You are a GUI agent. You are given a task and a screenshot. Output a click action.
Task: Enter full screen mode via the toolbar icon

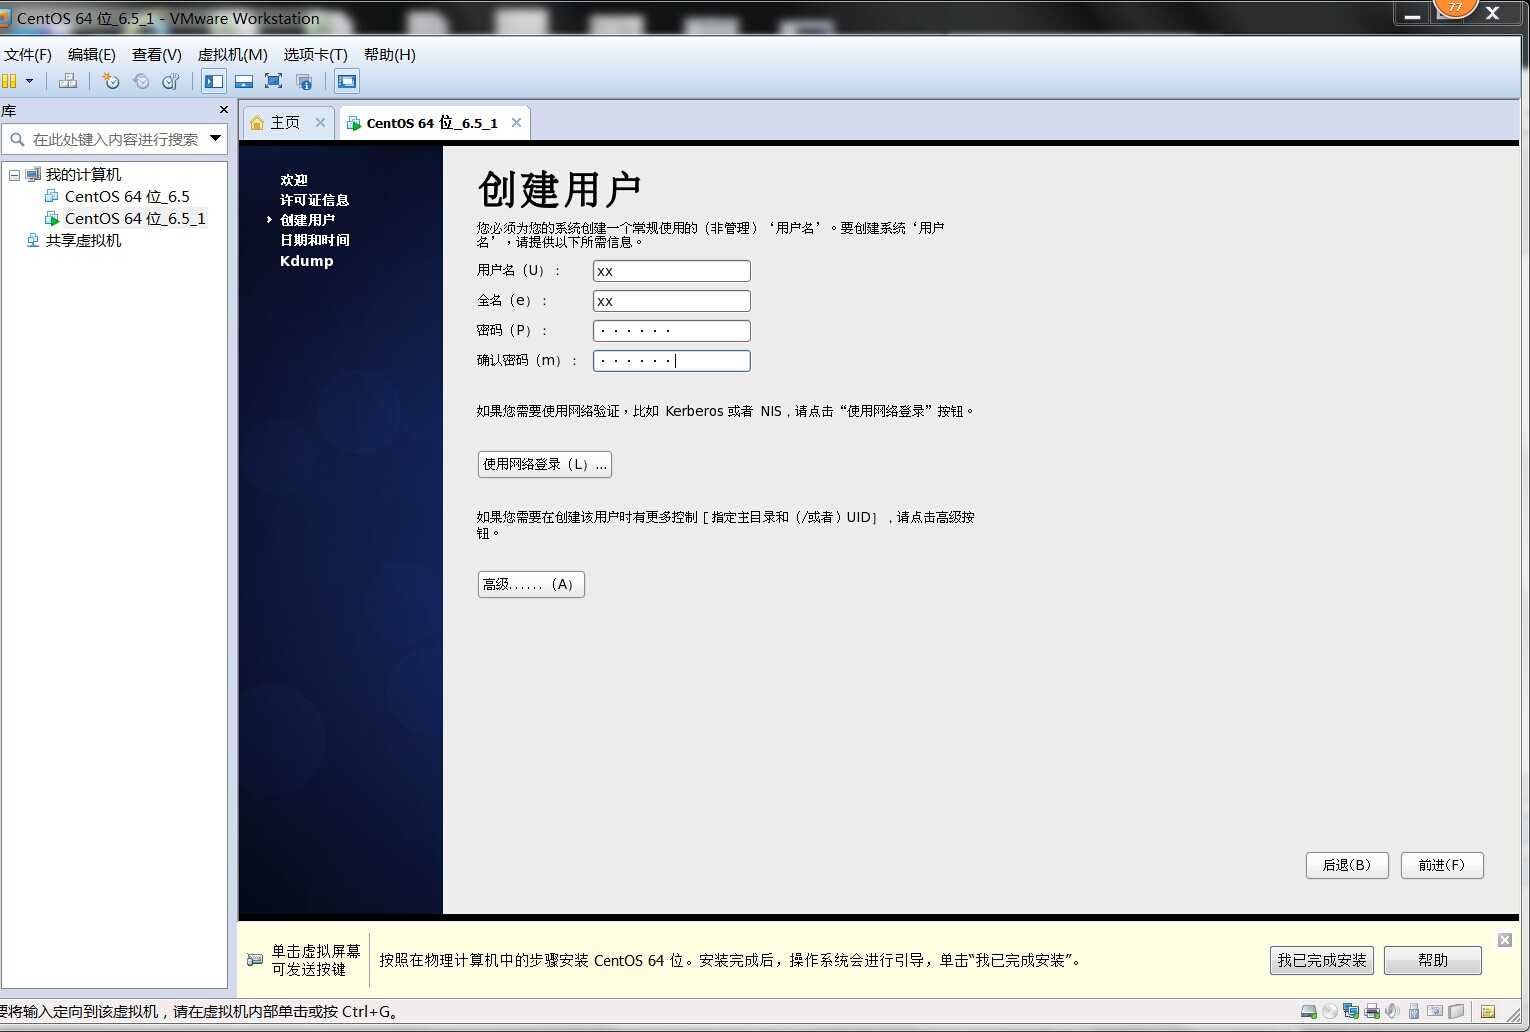(273, 81)
